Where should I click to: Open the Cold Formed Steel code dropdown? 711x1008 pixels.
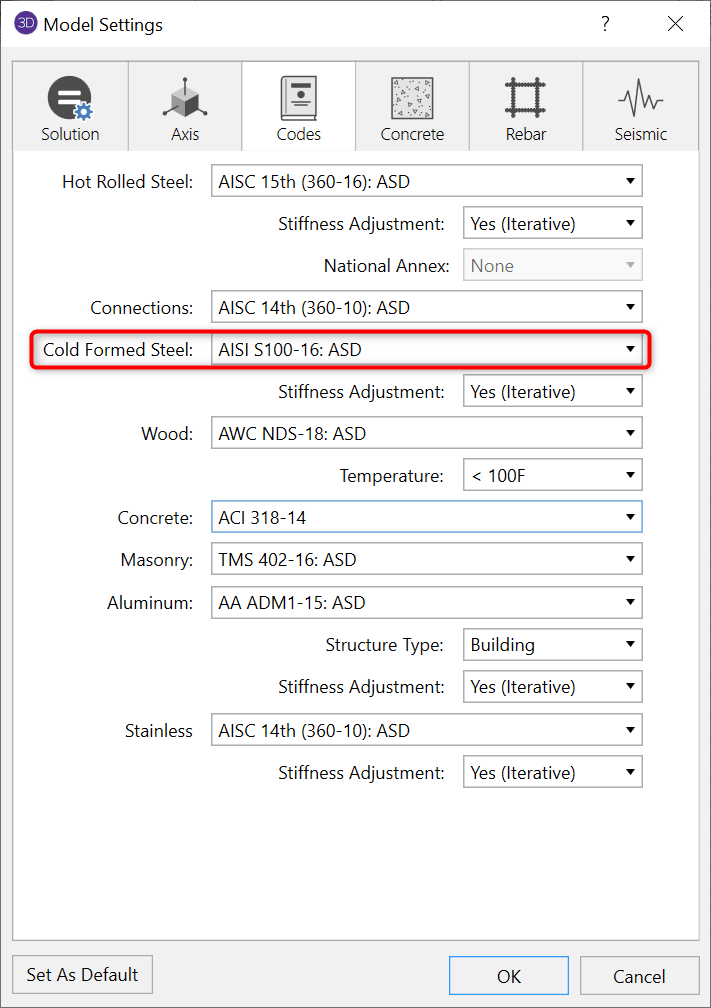(426, 350)
